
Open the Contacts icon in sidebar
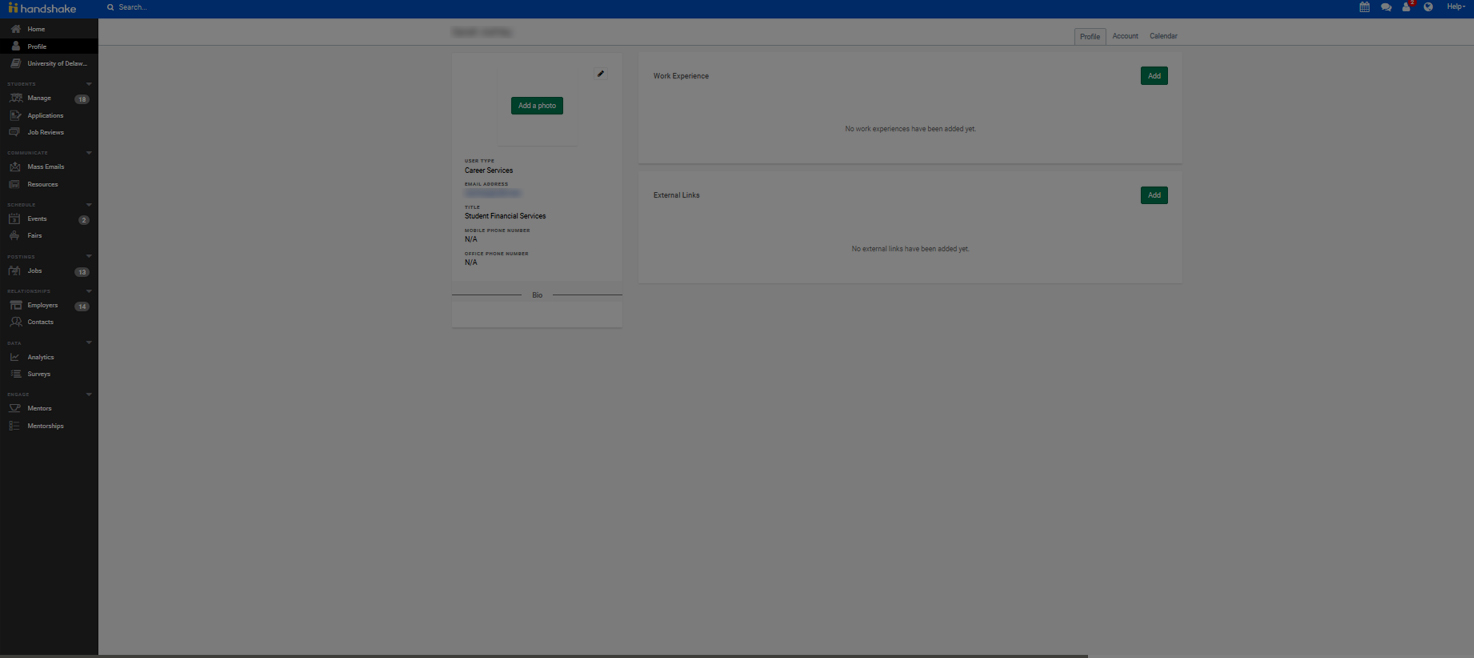click(15, 322)
